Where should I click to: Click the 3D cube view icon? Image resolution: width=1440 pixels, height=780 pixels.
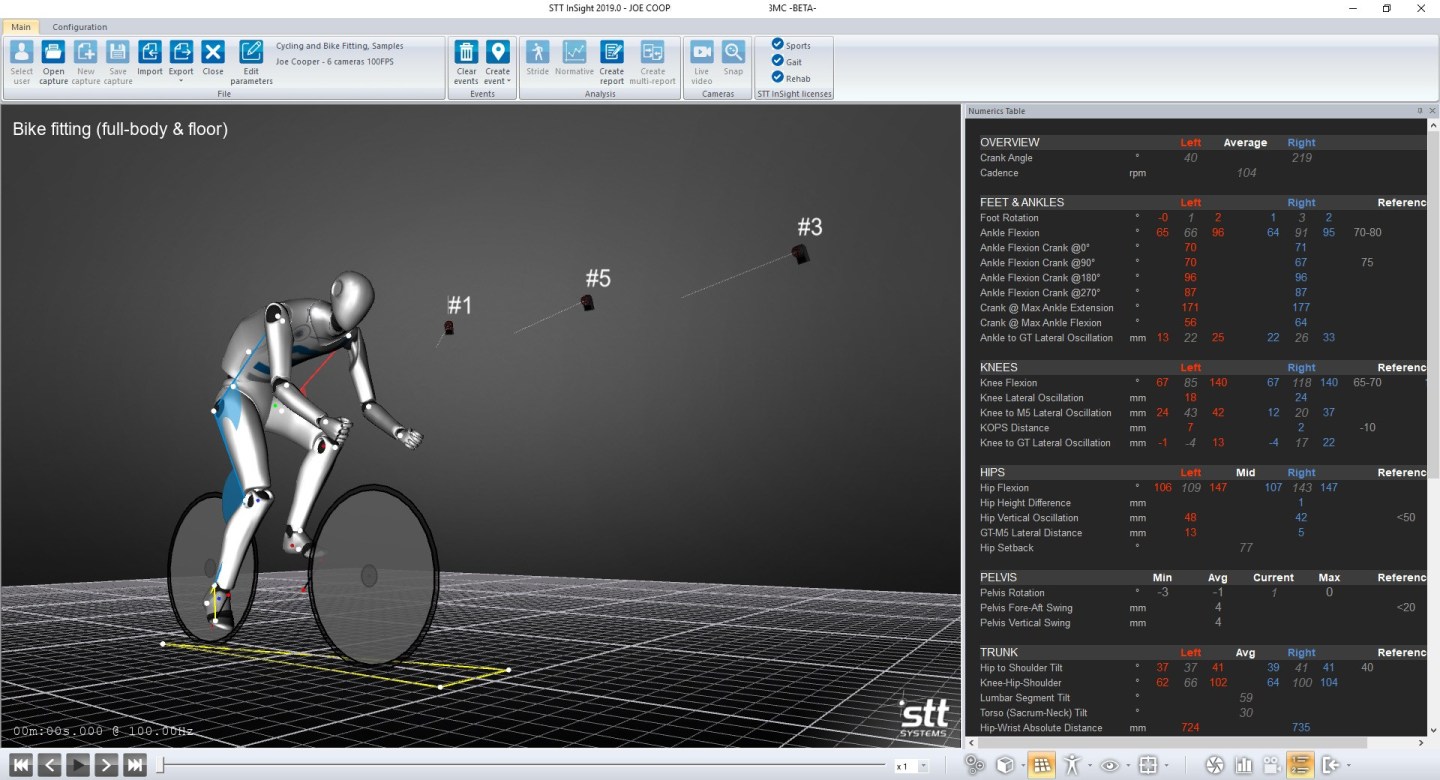point(1005,765)
